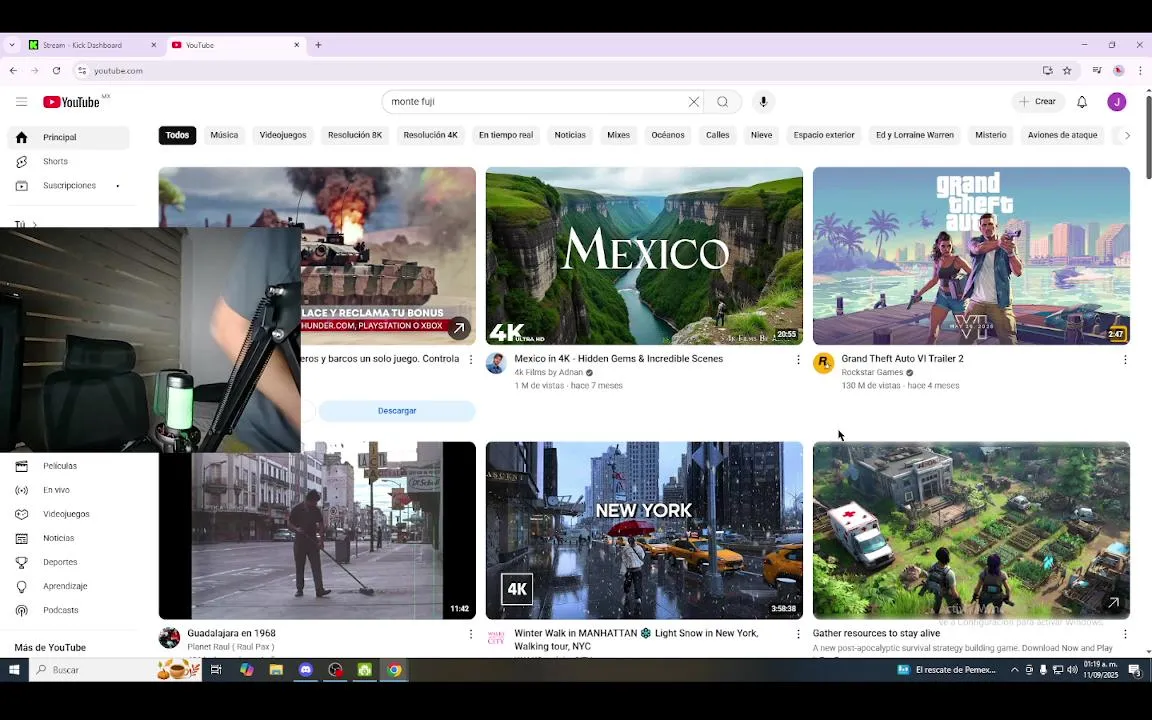Select the Océanos filter chip
Viewport: 1152px width, 720px height.
668,135
